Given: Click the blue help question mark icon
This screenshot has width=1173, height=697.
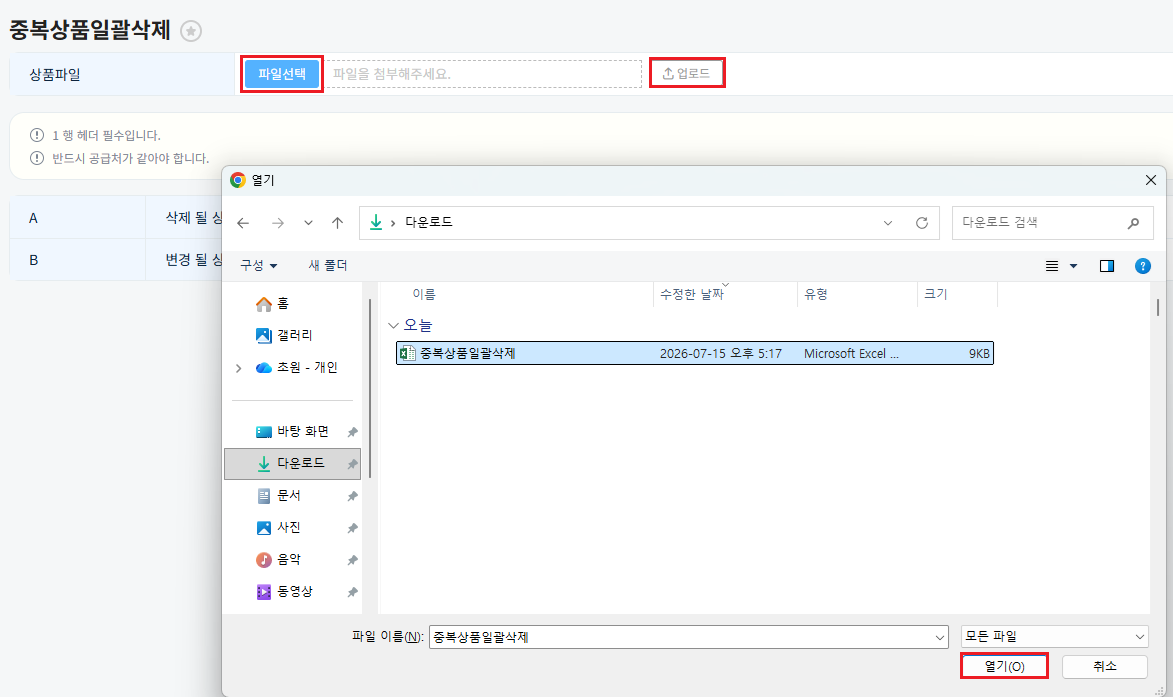Looking at the screenshot, I should [x=1142, y=266].
